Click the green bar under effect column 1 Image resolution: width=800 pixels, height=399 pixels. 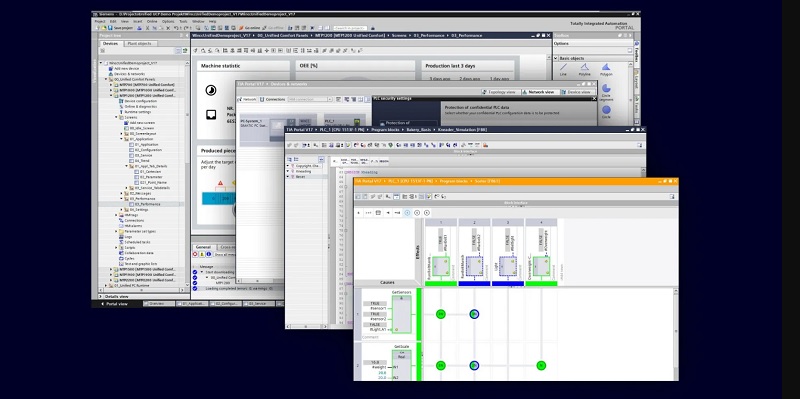(x=441, y=284)
